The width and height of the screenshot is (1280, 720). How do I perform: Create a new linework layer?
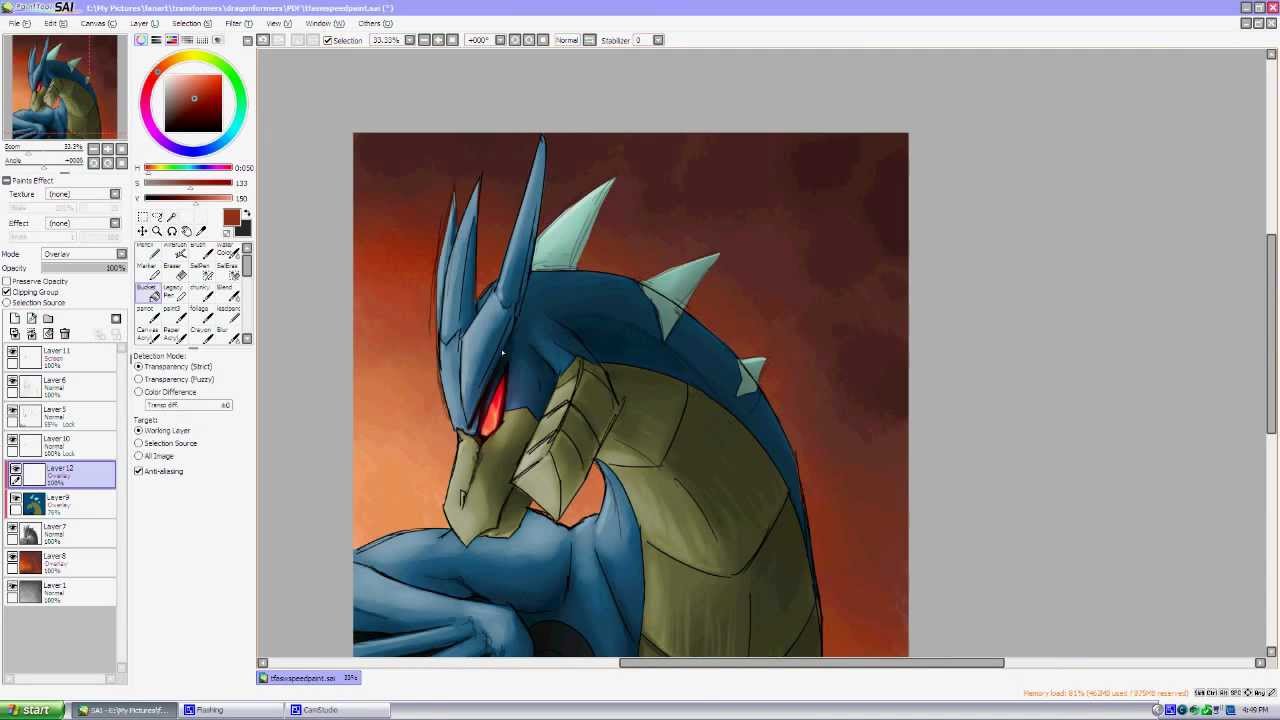point(31,319)
